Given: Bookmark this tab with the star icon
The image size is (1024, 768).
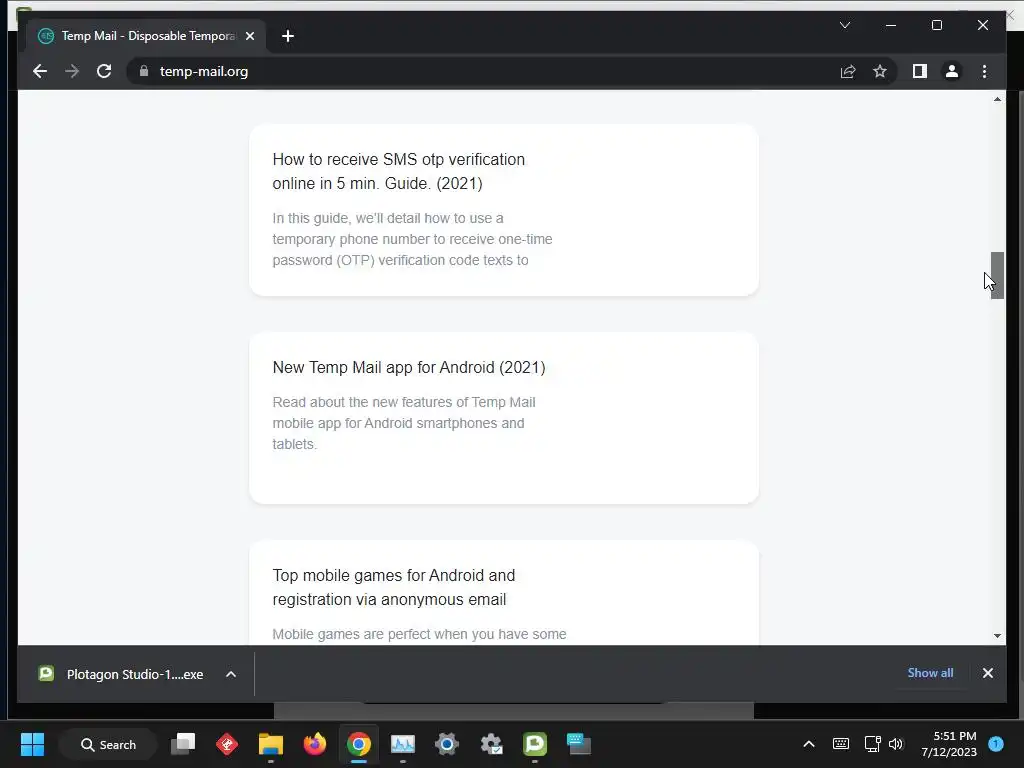Looking at the screenshot, I should point(880,71).
